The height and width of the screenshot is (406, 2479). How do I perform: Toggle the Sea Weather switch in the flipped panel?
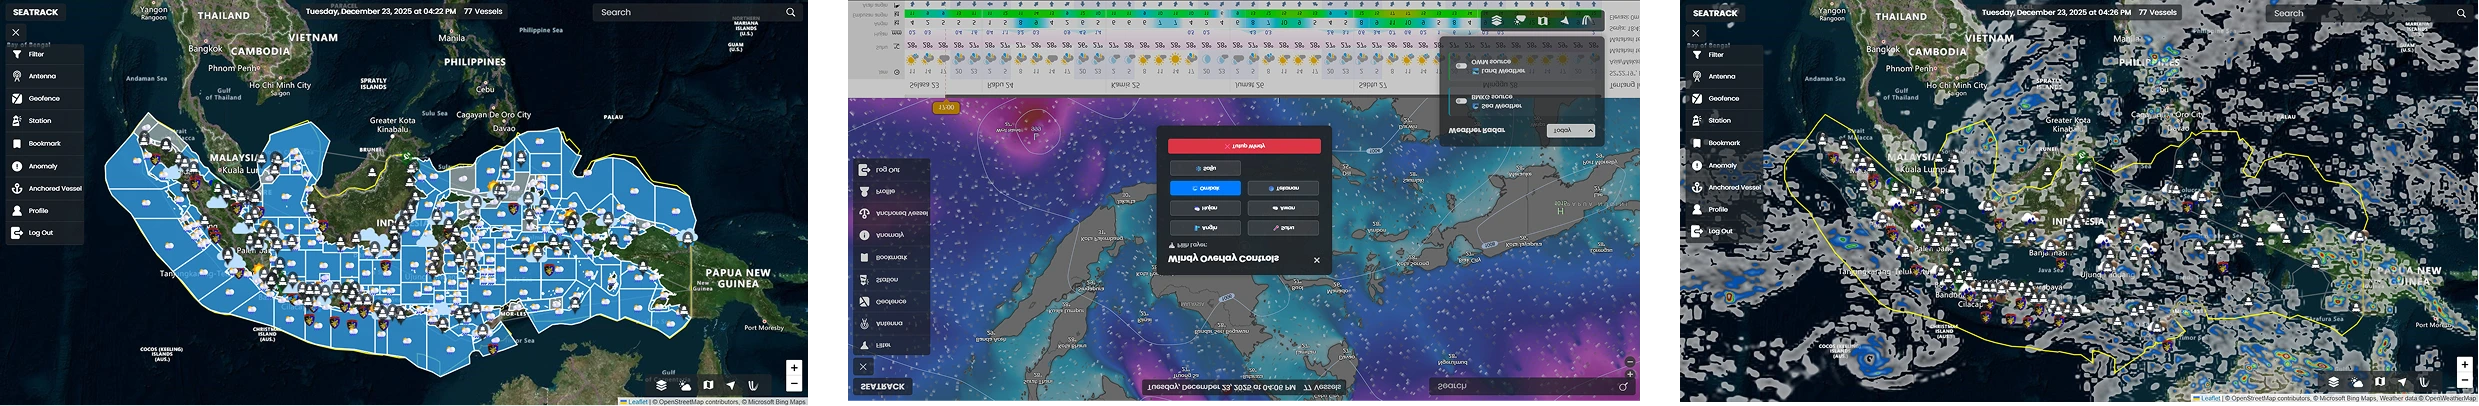click(1461, 101)
